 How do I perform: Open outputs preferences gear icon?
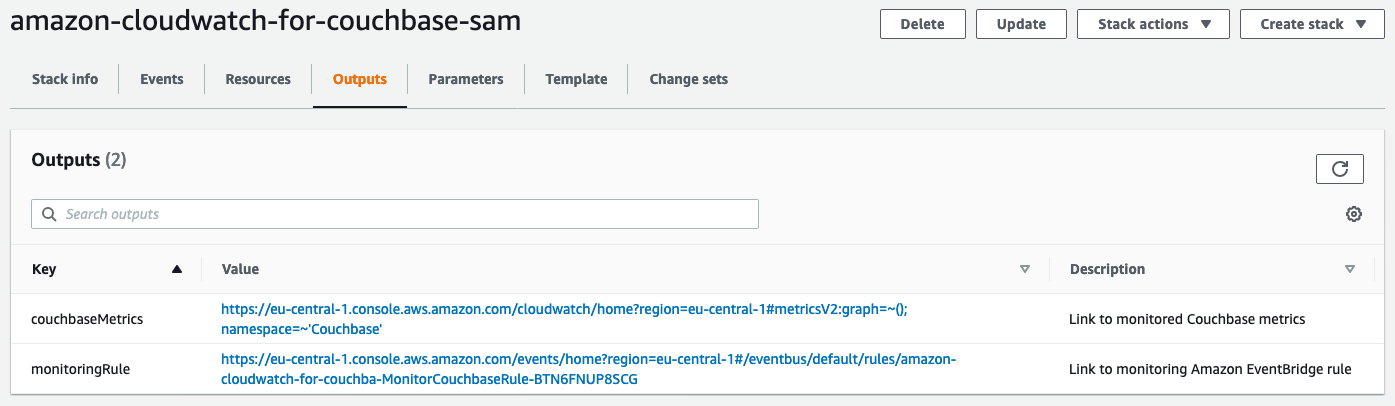pyautogui.click(x=1354, y=214)
